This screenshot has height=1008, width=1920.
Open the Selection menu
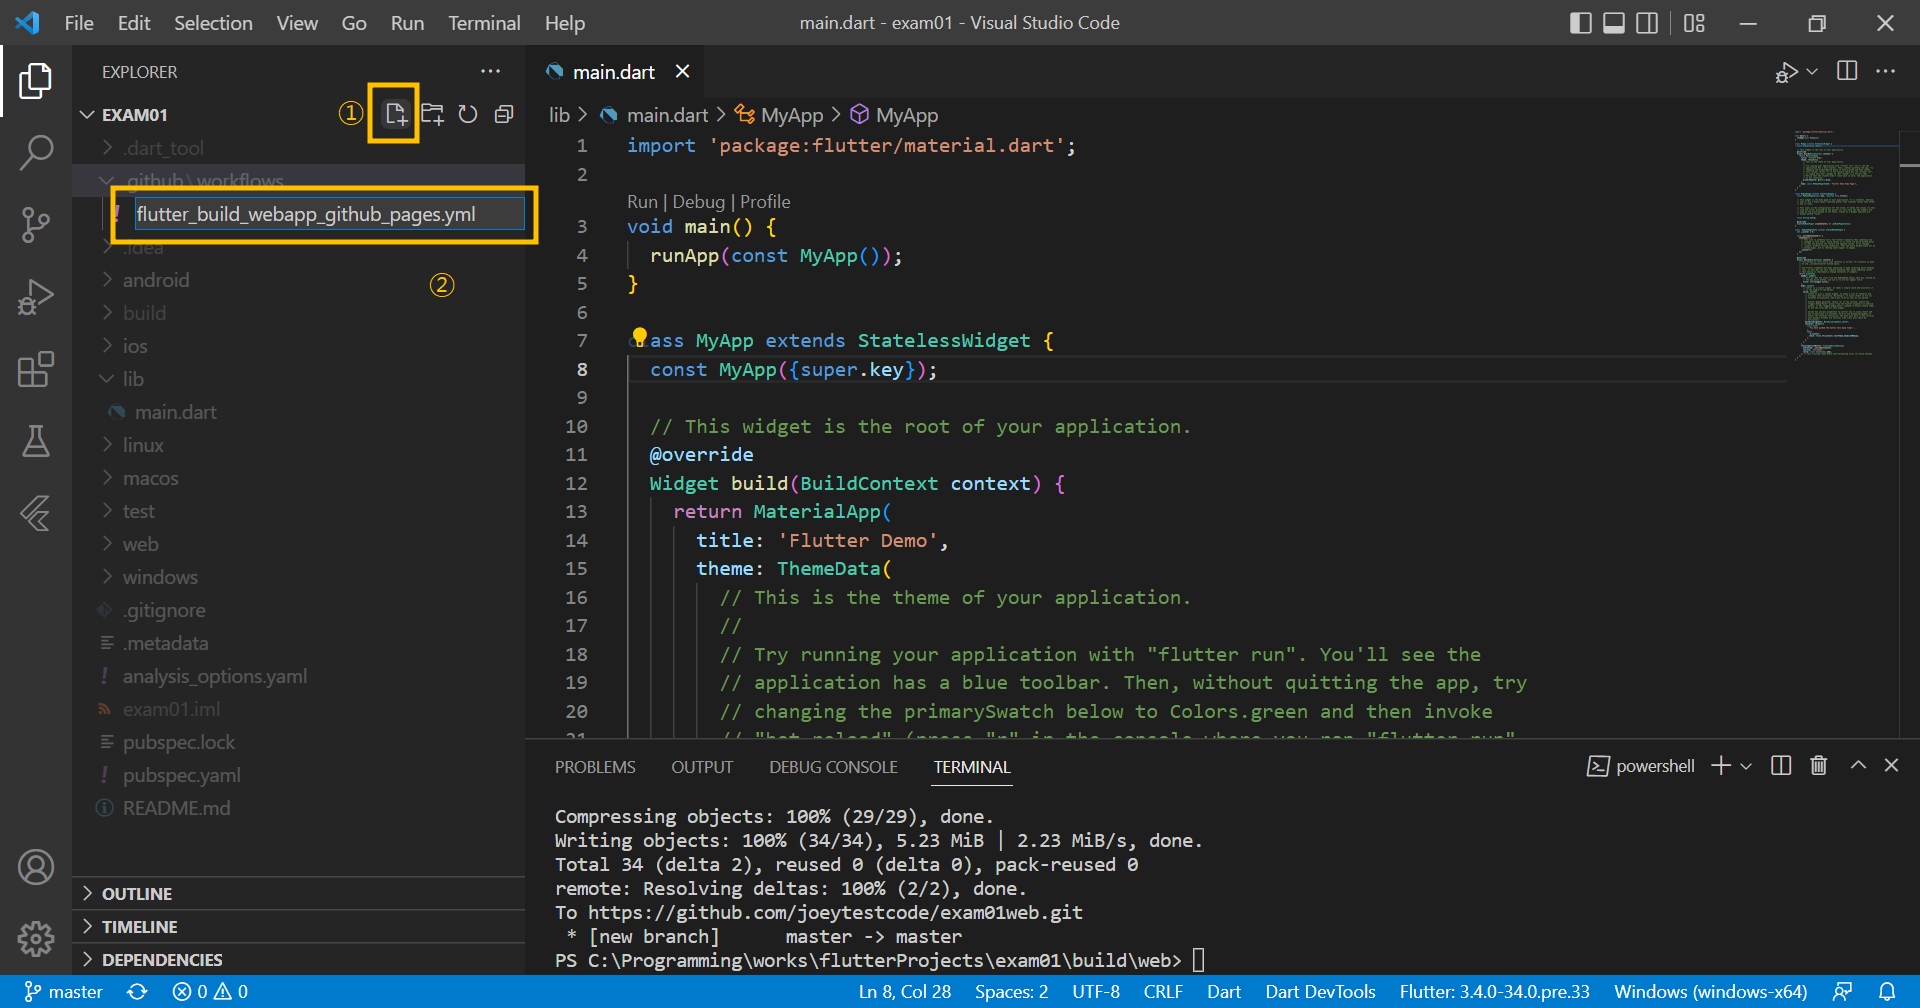tap(213, 23)
